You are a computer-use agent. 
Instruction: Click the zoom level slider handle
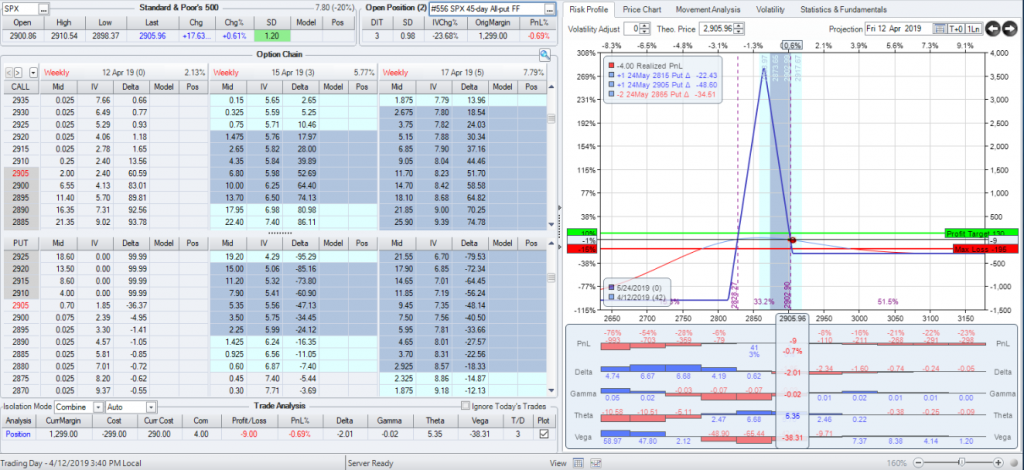coord(960,463)
